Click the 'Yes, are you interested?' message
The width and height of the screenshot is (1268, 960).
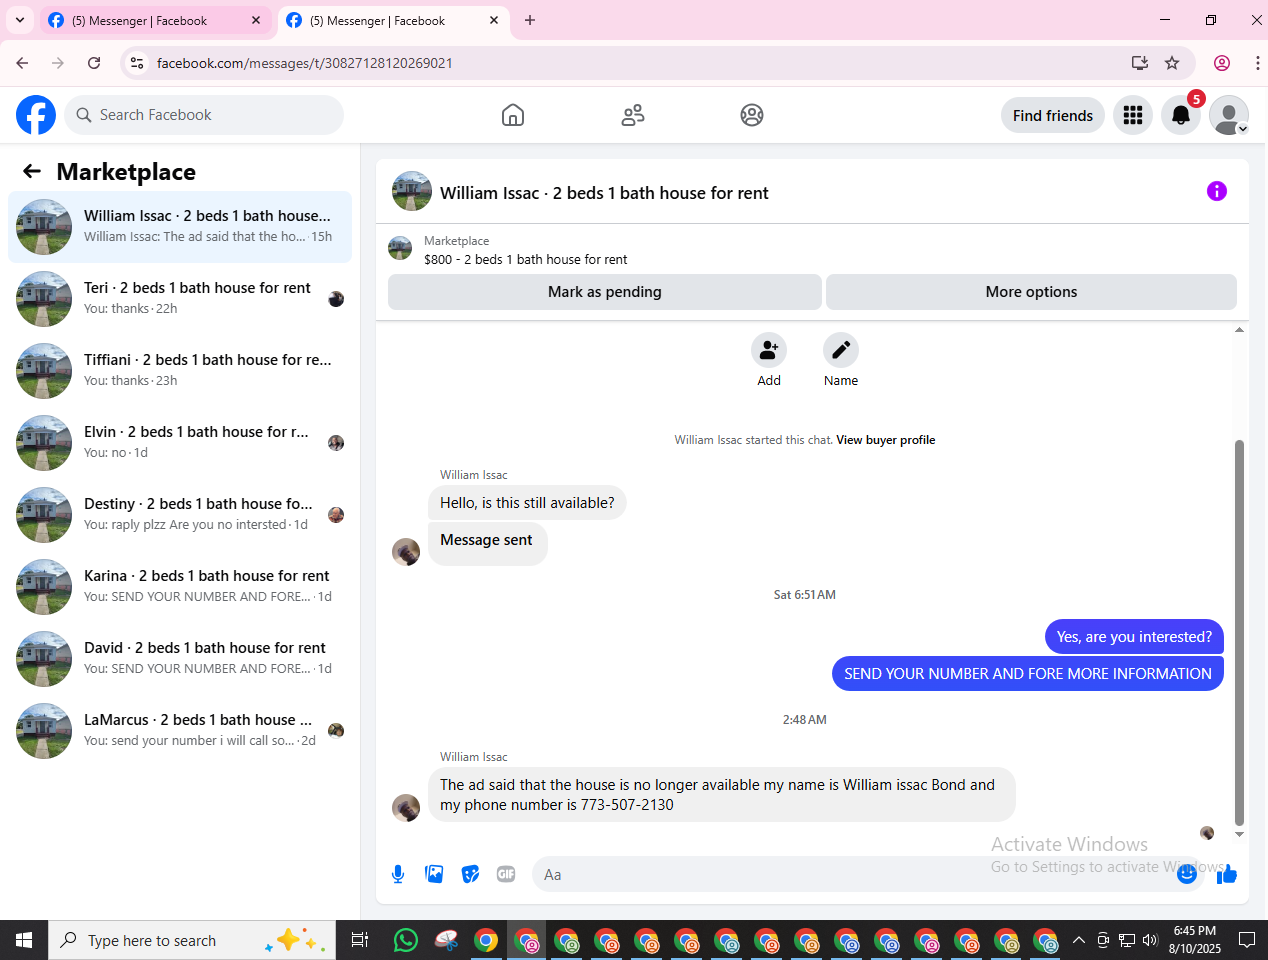click(1134, 637)
